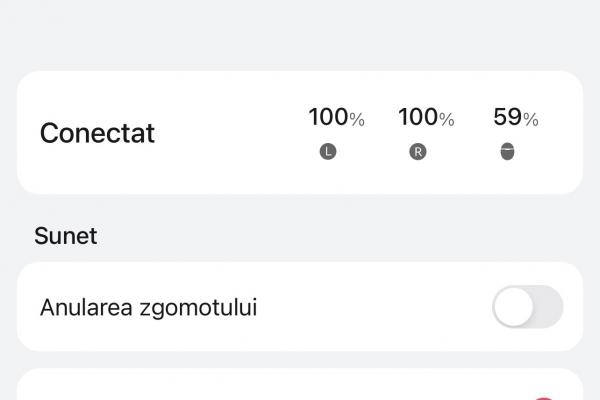The height and width of the screenshot is (400, 600).
Task: Tap the charging case battery icon
Action: (507, 152)
